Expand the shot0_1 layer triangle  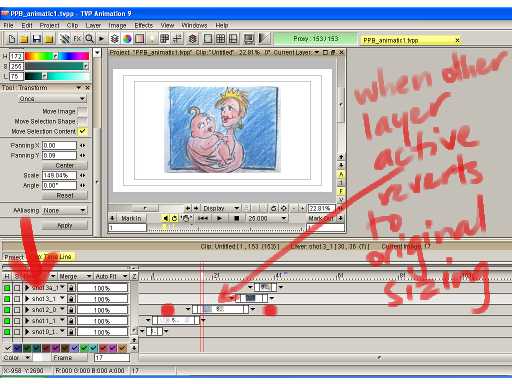point(27,332)
